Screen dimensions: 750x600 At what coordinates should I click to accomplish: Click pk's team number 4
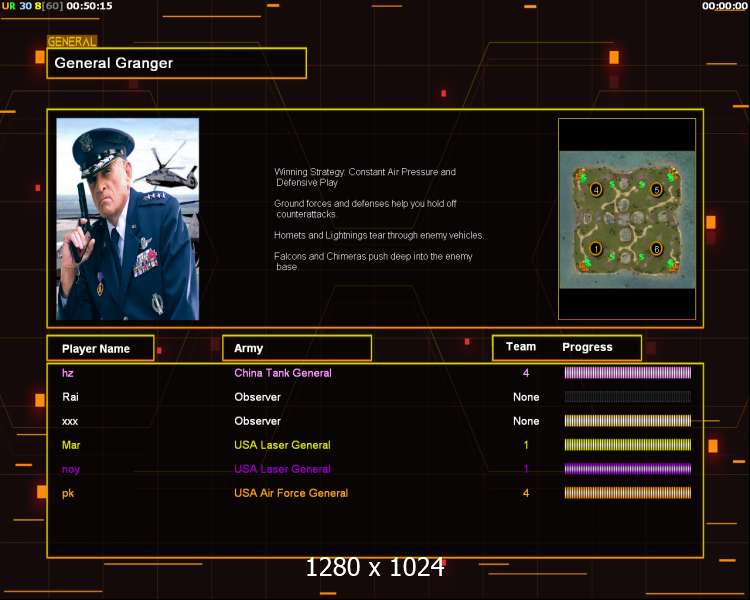[x=526, y=493]
